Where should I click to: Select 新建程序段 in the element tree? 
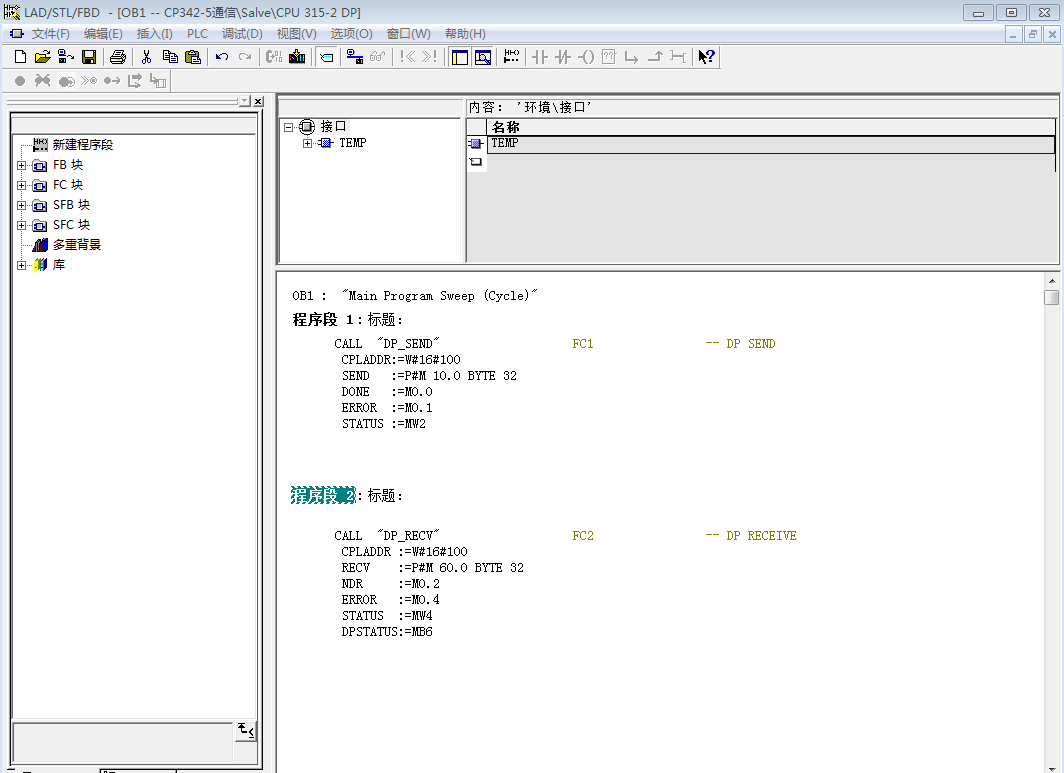click(x=82, y=145)
